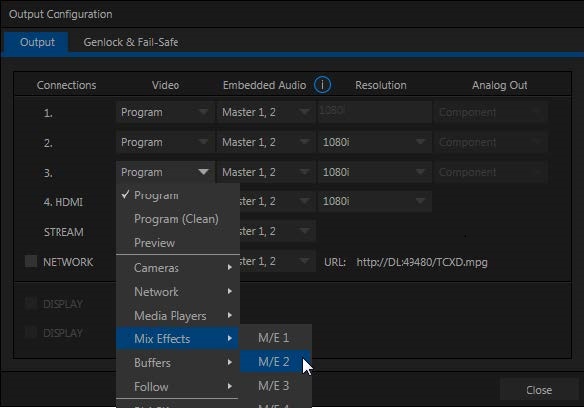584x408 pixels.
Task: Open Resolution dropdown for 4. HDMI
Action: pyautogui.click(x=374, y=201)
